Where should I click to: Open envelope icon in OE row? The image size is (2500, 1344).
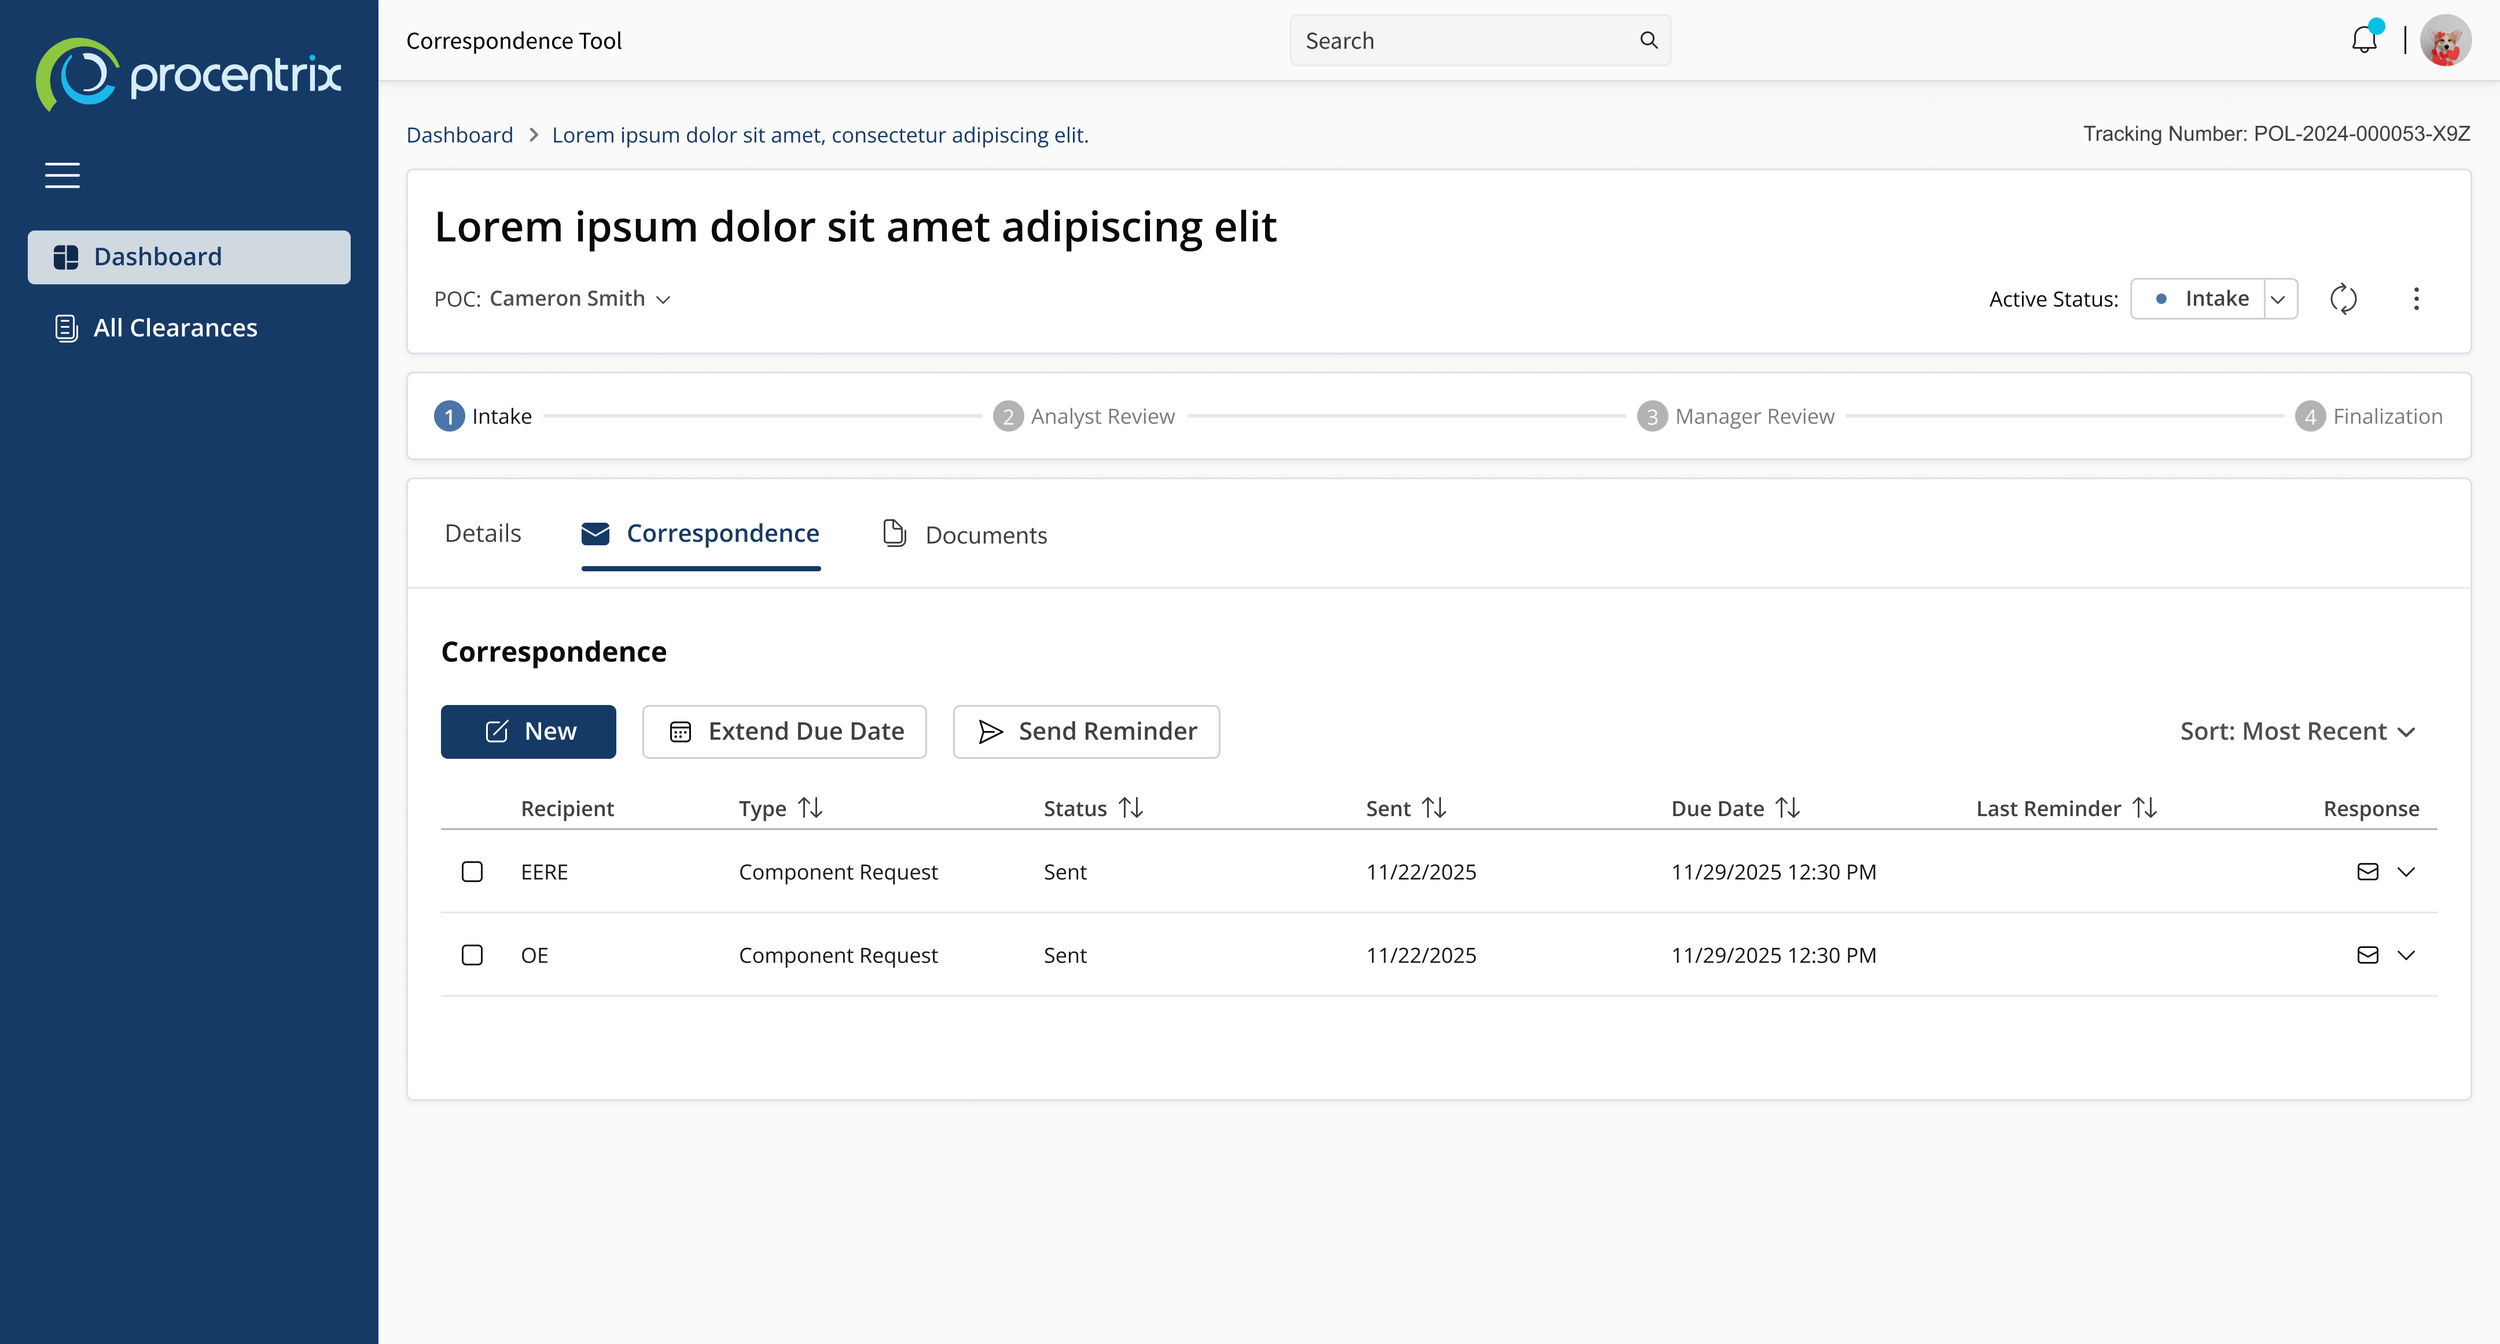pyautogui.click(x=2367, y=955)
